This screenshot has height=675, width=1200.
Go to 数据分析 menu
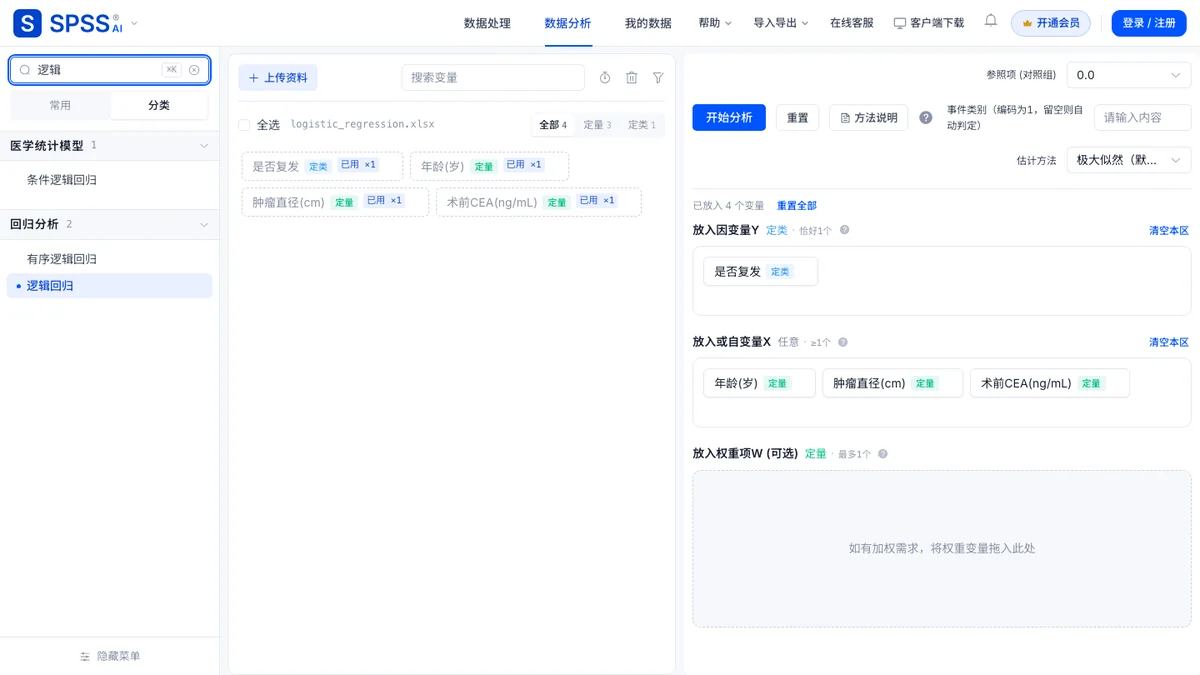coord(567,23)
